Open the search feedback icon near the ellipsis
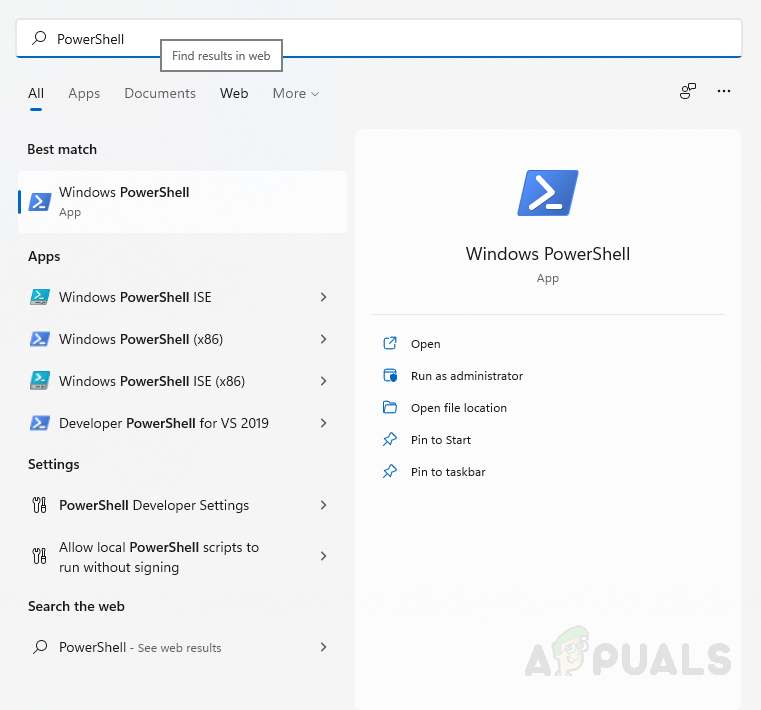The height and width of the screenshot is (710, 761). (688, 91)
